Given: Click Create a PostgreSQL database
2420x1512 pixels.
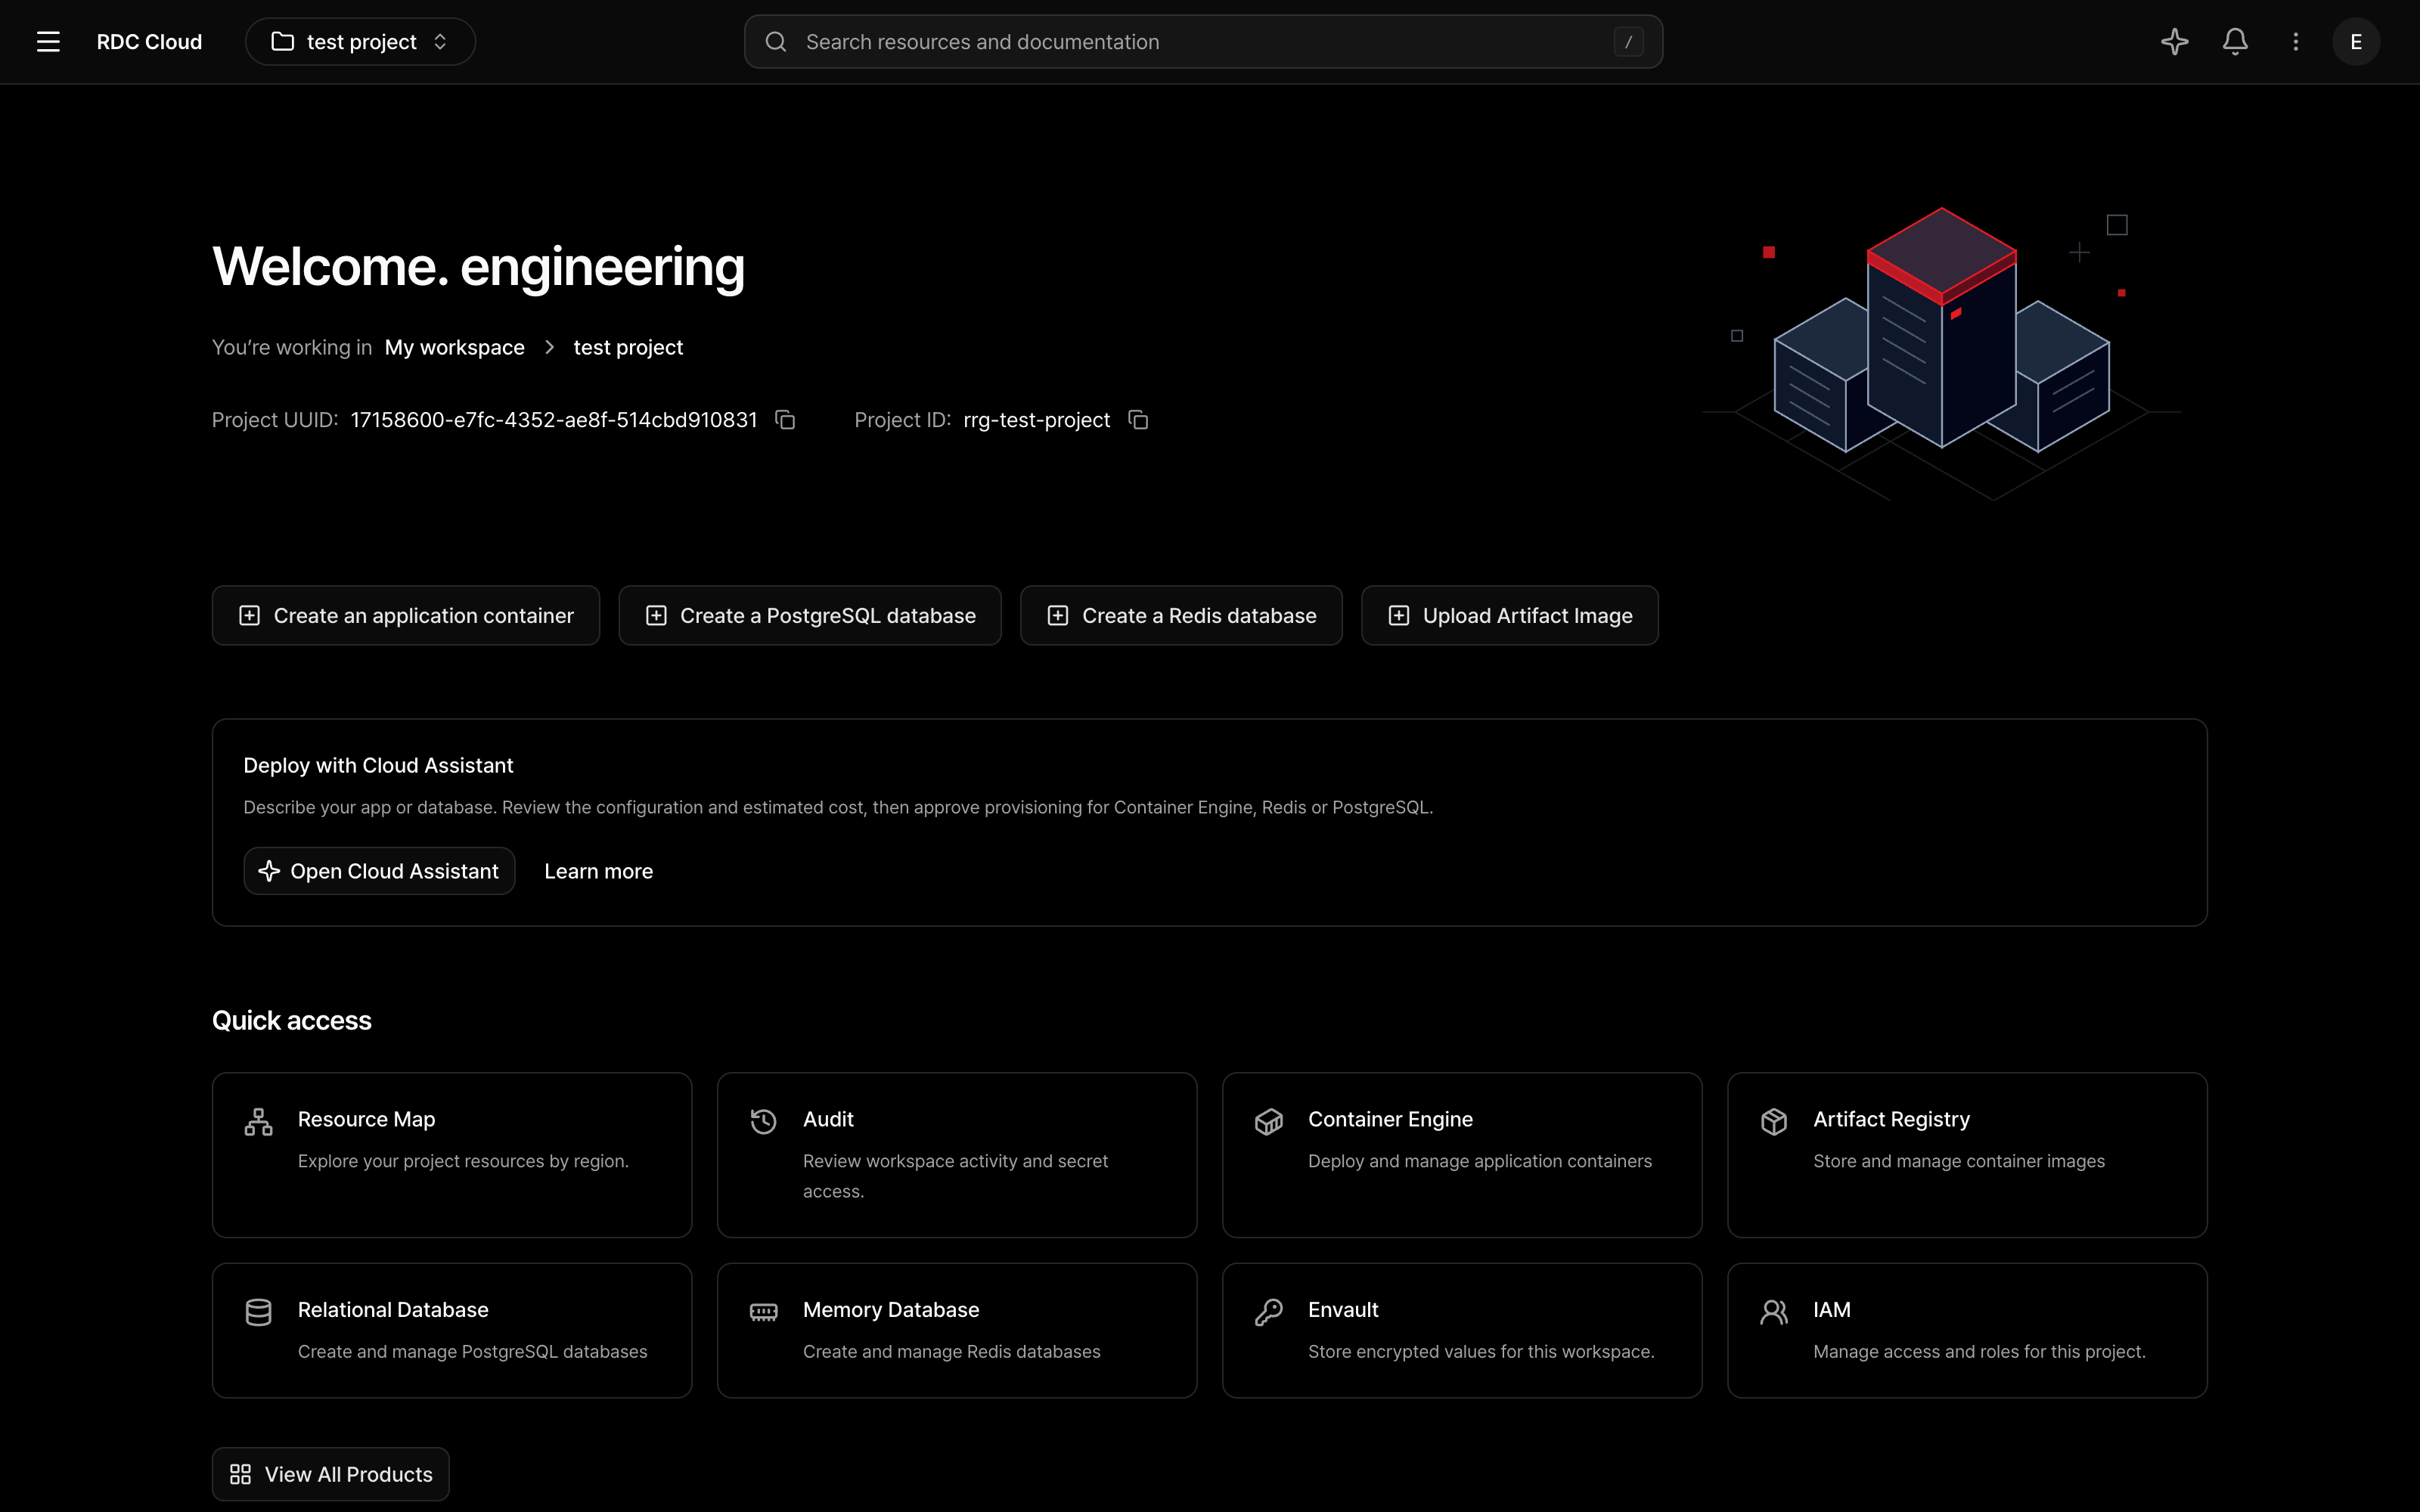Looking at the screenshot, I should (x=810, y=616).
